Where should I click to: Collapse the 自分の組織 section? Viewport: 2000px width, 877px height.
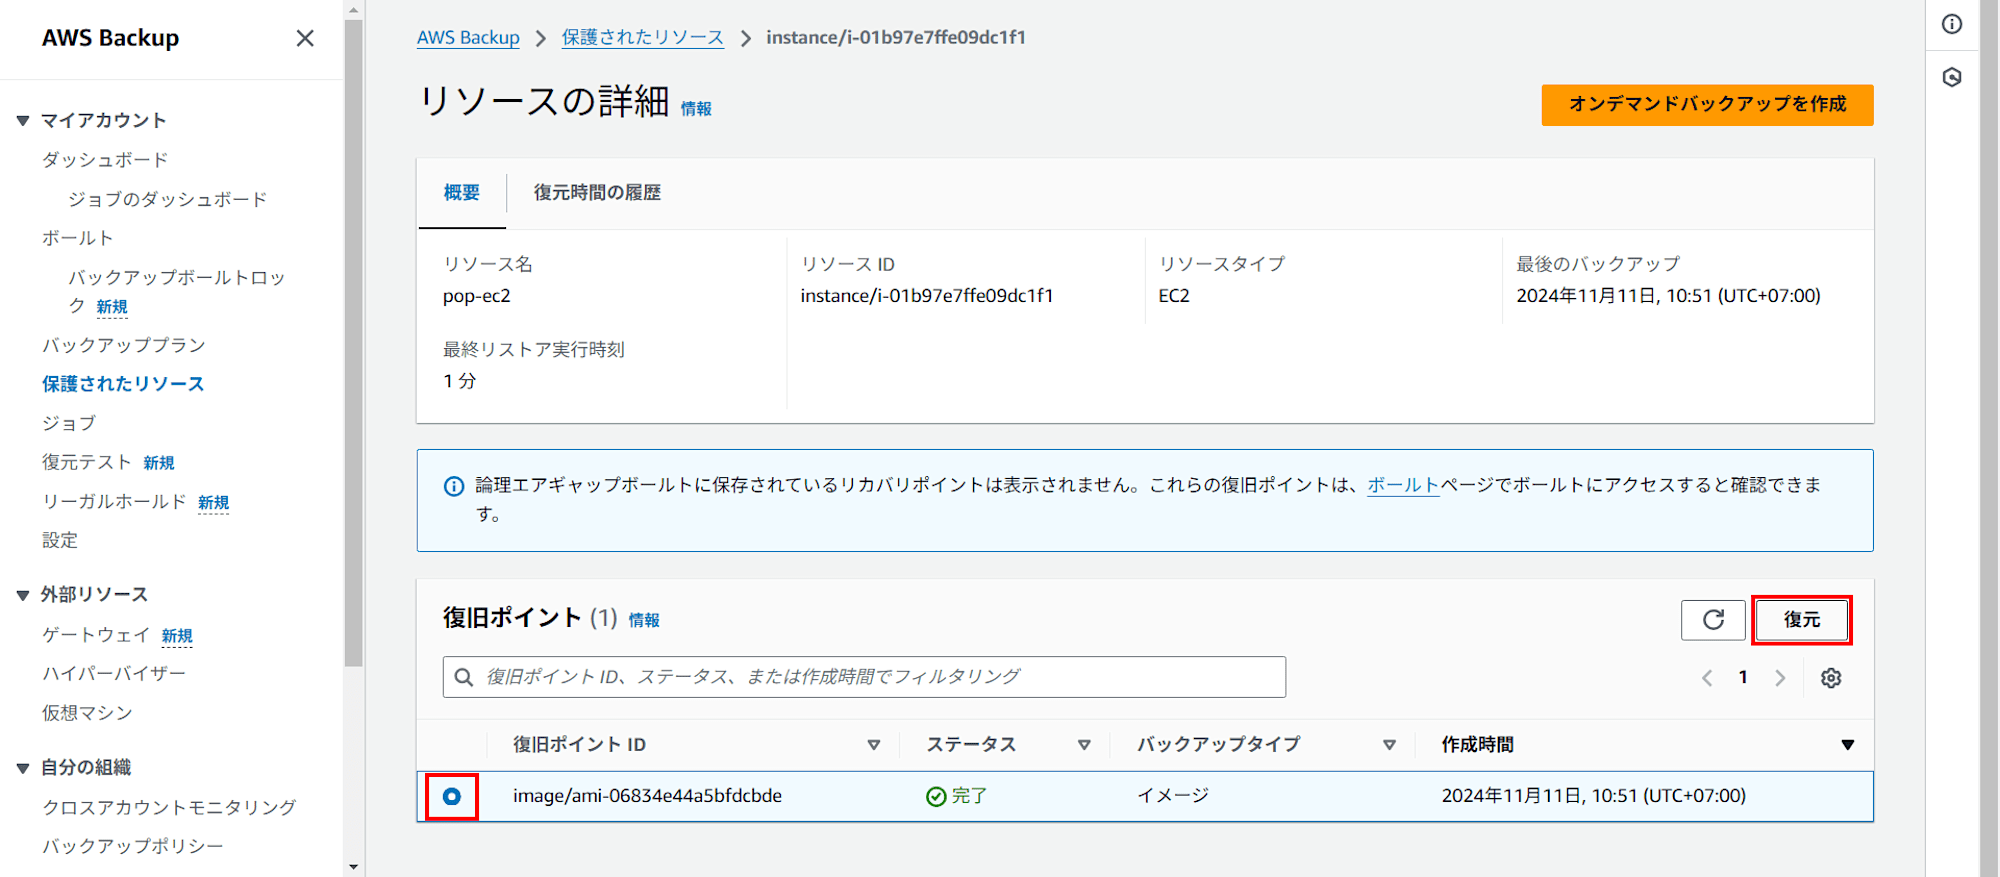[23, 768]
